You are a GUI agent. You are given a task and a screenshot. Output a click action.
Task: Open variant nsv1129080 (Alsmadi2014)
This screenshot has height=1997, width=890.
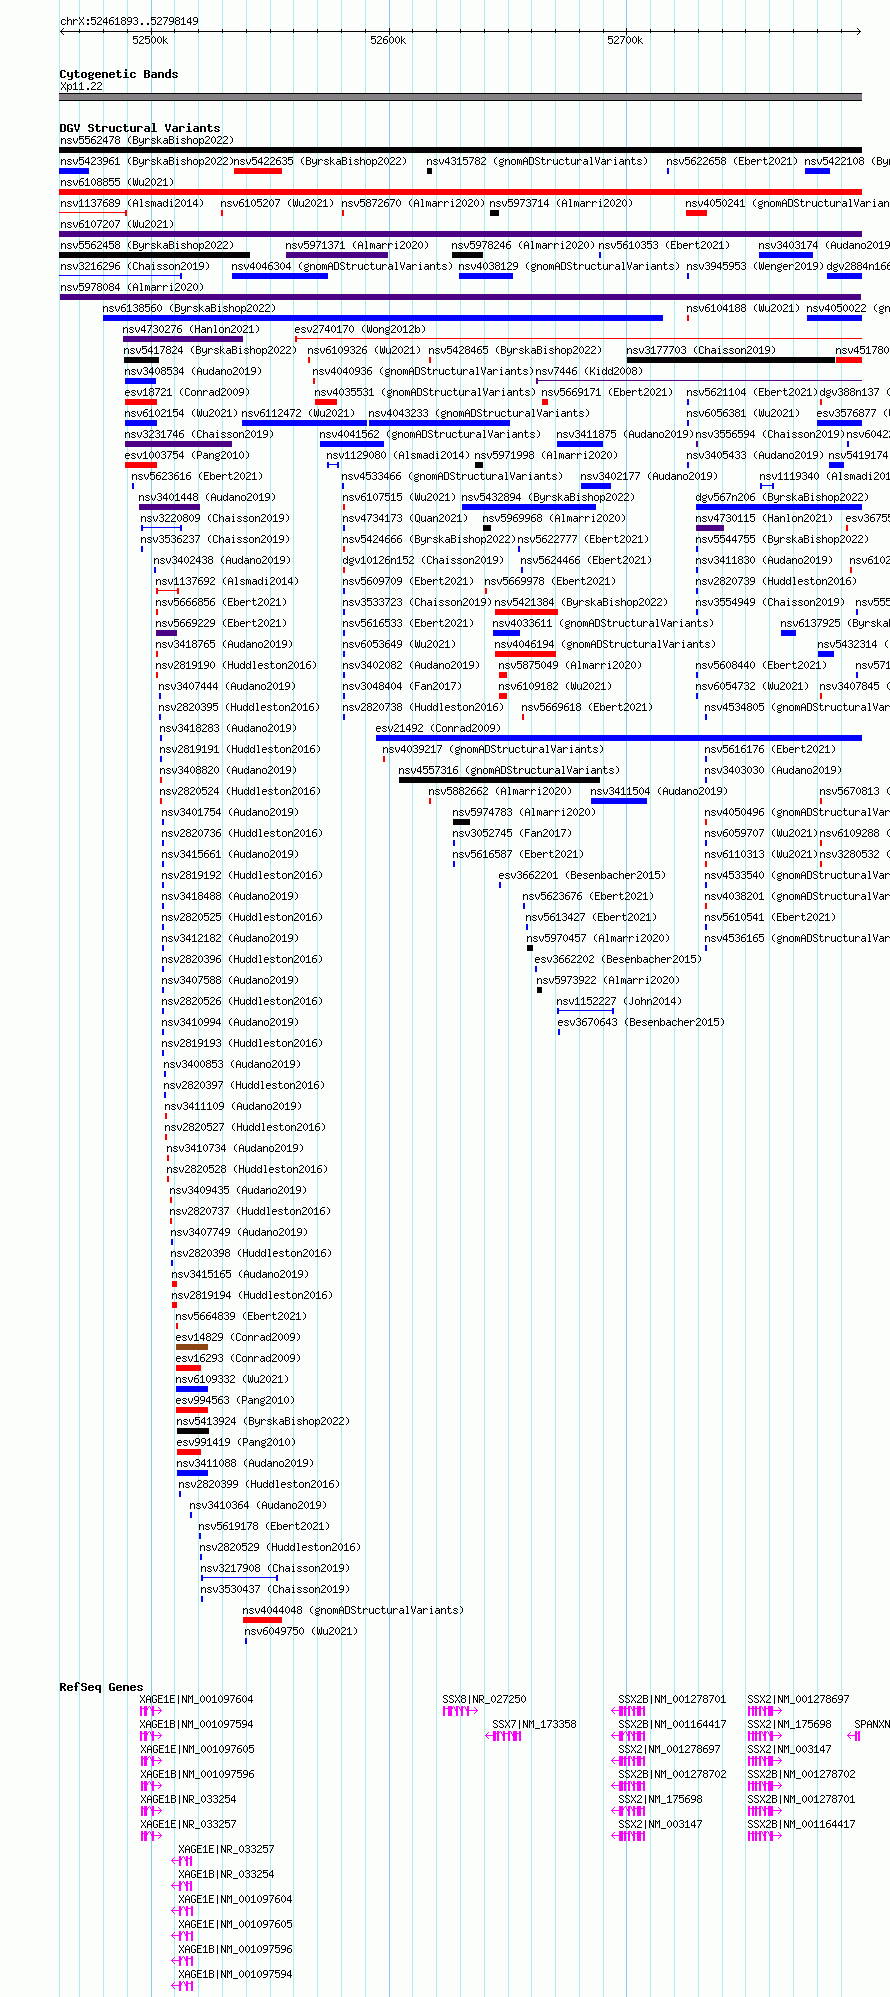[x=398, y=455]
